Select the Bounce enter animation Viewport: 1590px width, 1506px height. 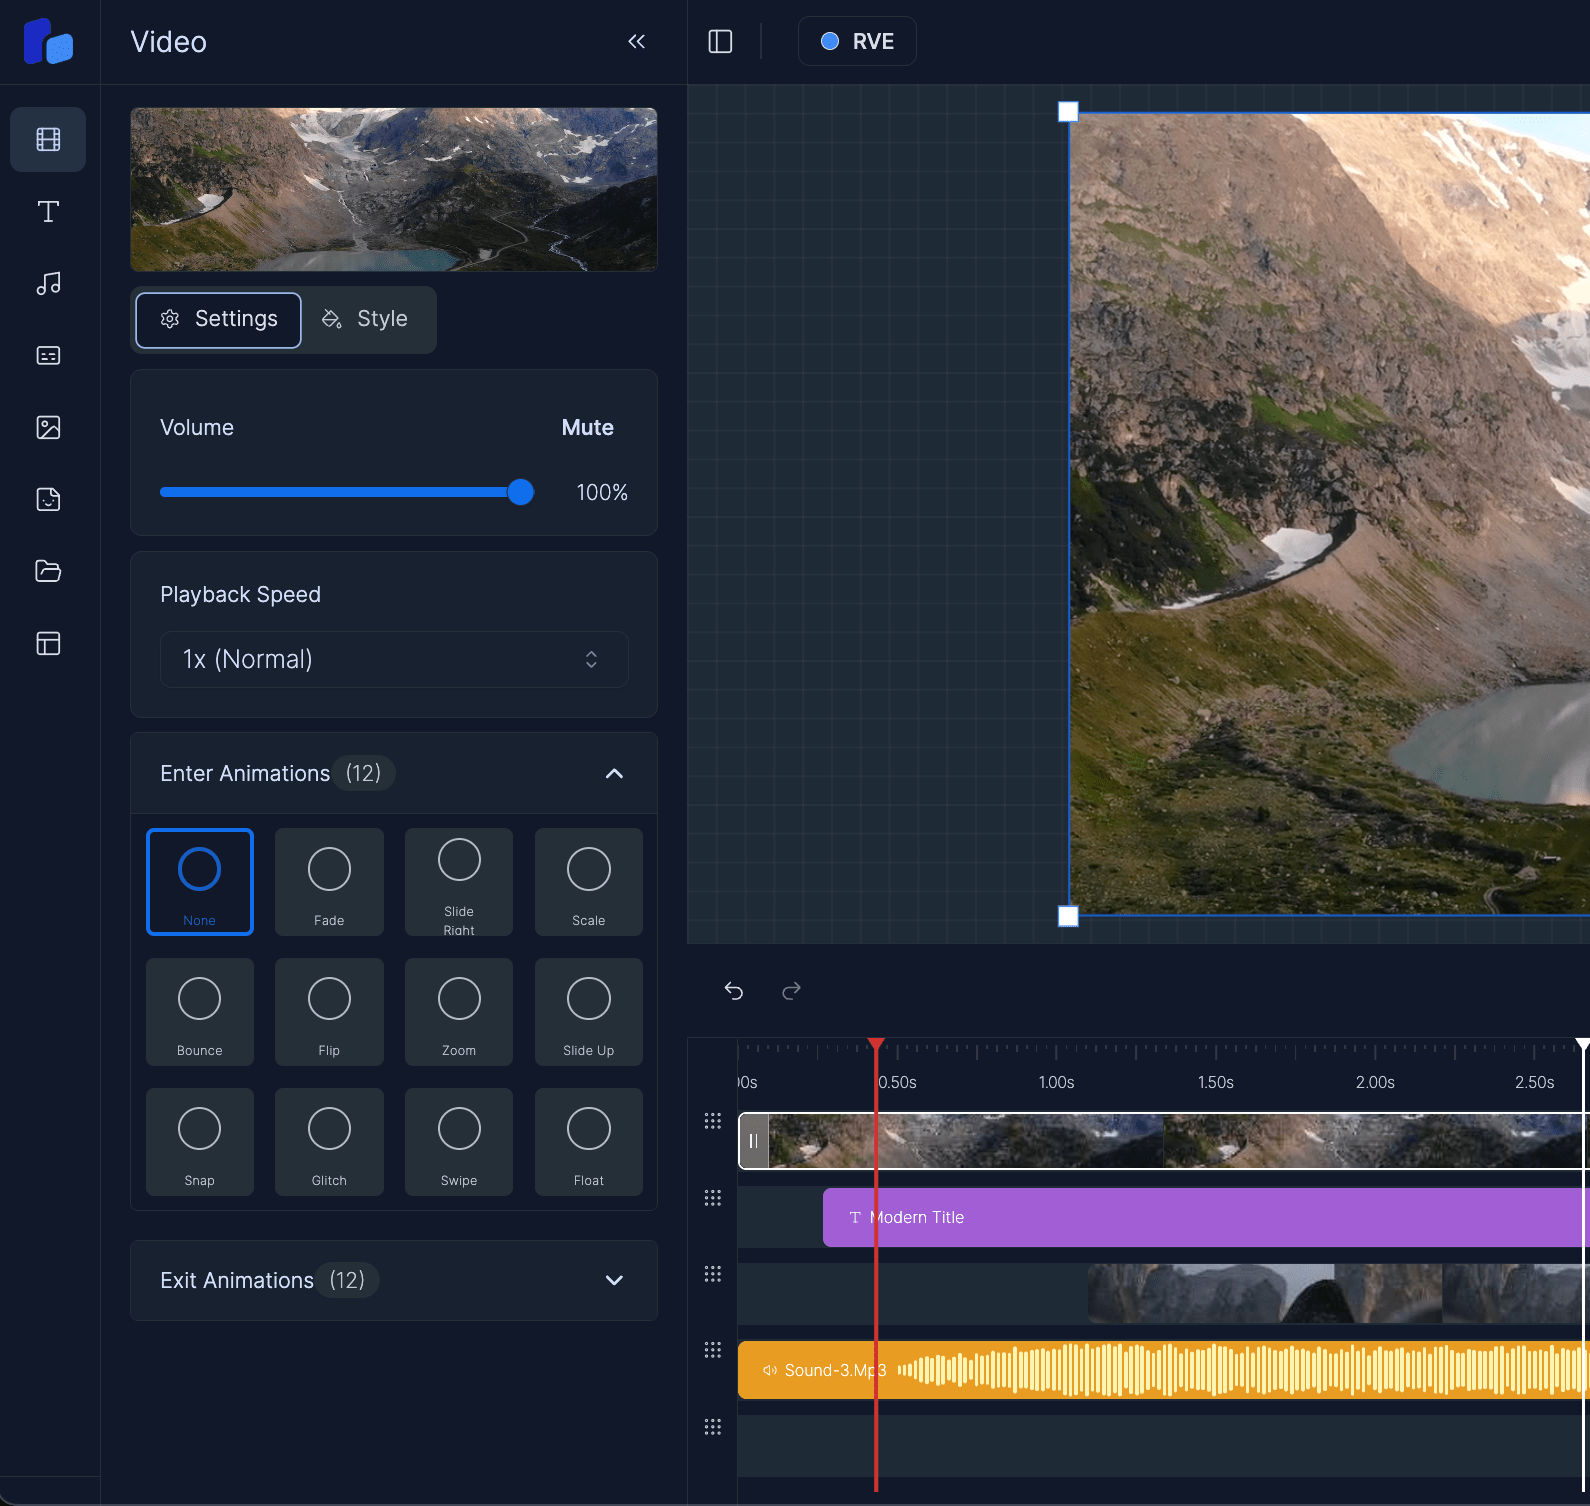199,1011
